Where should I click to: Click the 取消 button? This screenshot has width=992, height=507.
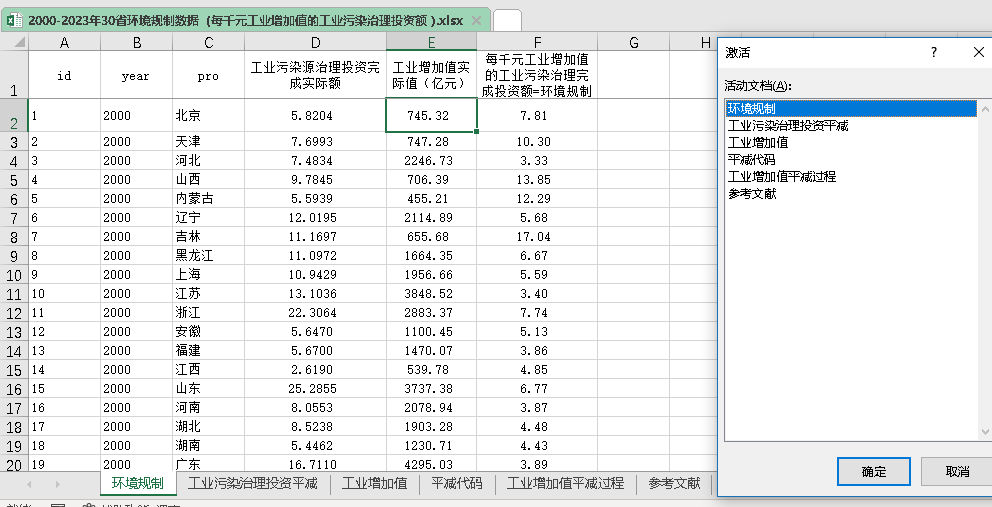957,472
